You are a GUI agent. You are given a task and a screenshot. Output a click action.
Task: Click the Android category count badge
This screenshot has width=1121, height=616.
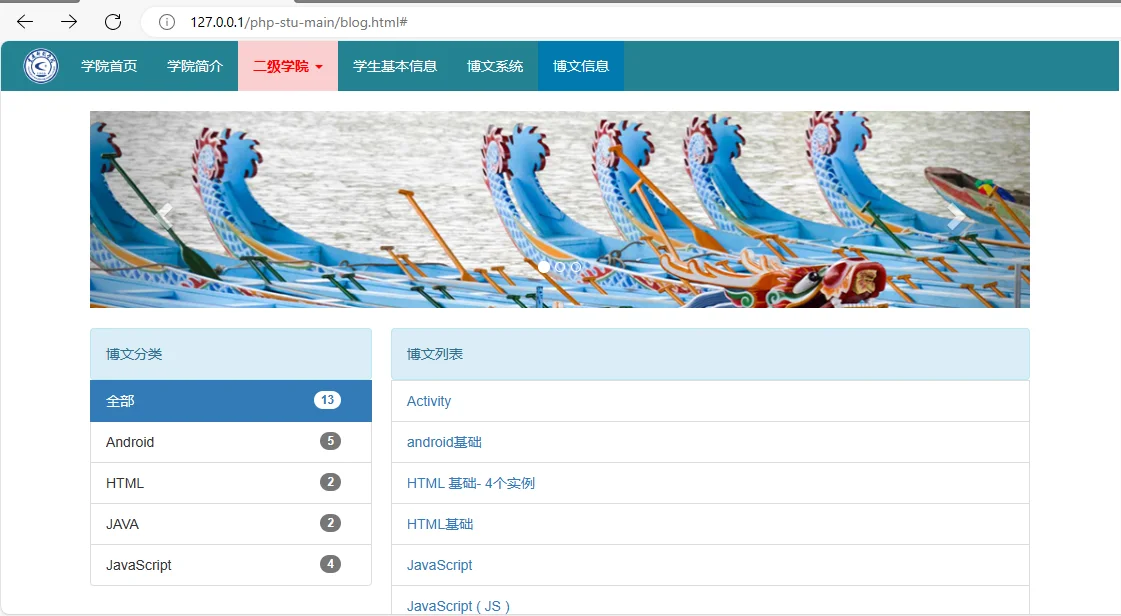click(x=330, y=442)
